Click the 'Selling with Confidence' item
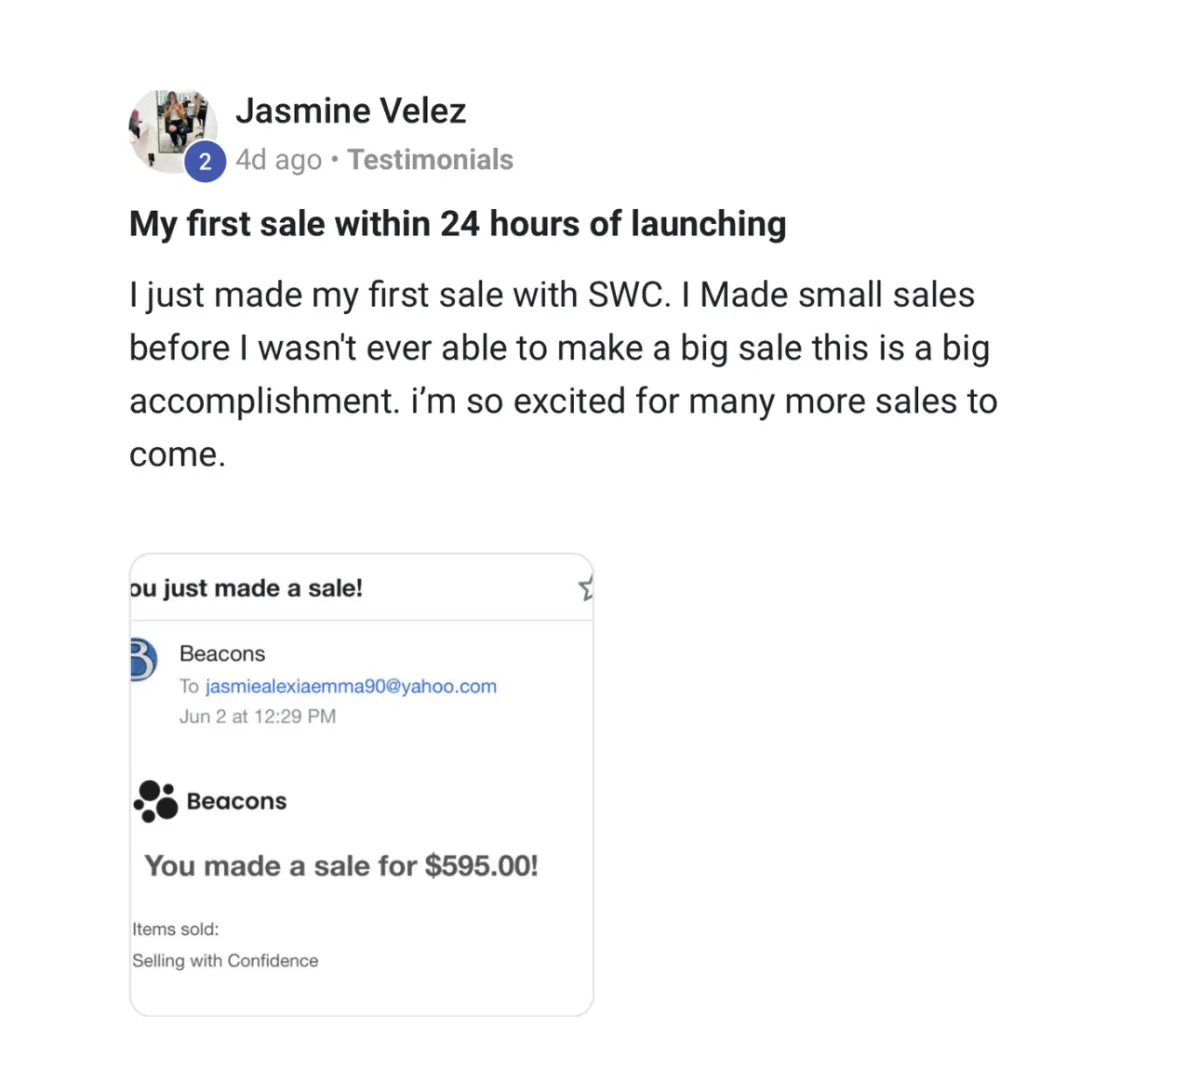The height and width of the screenshot is (1066, 1200). point(225,960)
